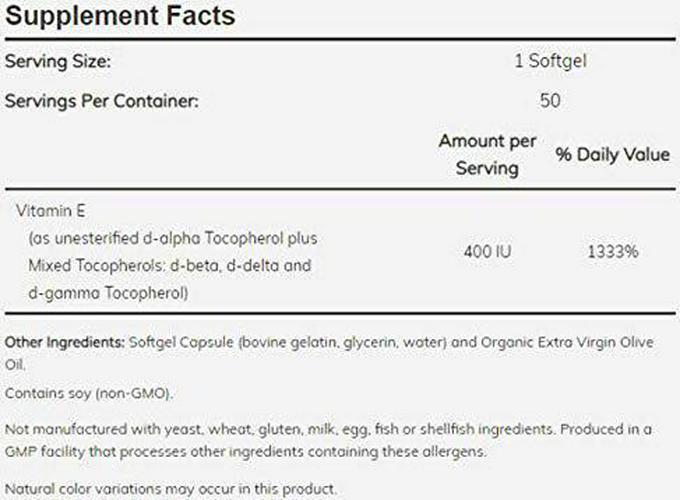Viewport: 680px width, 500px height.
Task: Click the Servings Per Container label
Action: click(102, 100)
